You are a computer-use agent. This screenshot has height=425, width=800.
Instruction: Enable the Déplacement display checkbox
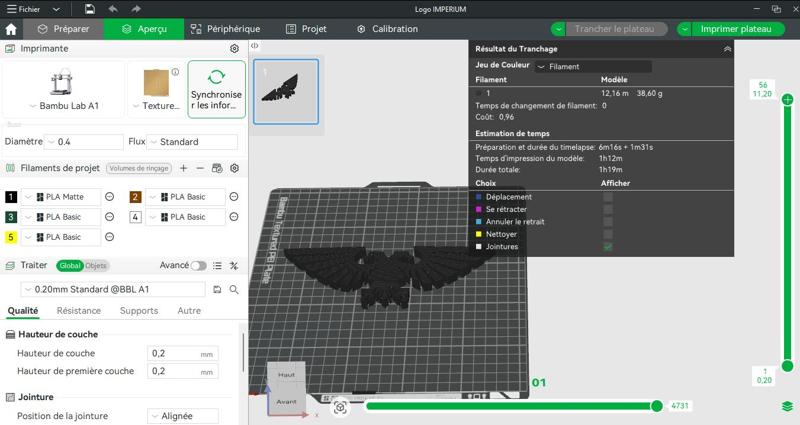608,197
